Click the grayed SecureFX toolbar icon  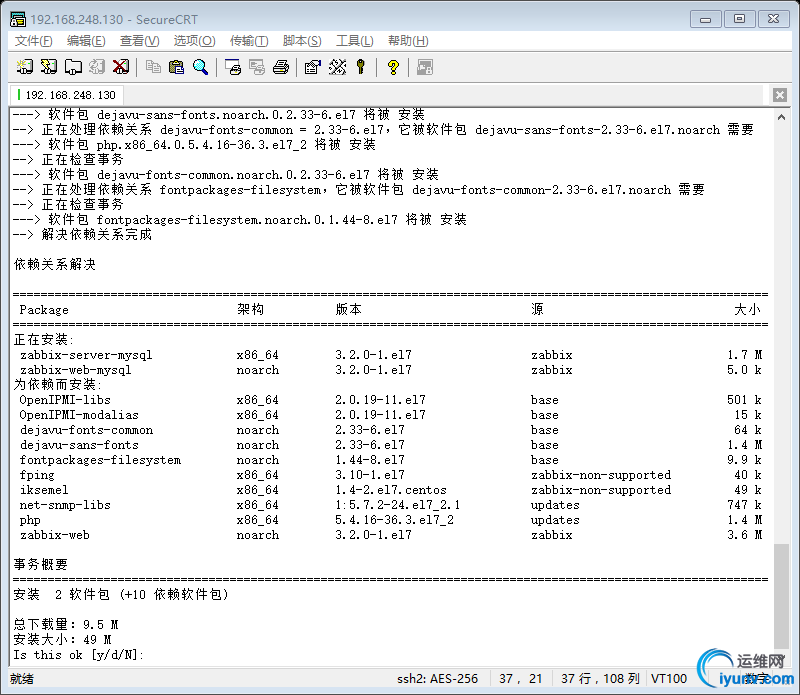(x=424, y=67)
